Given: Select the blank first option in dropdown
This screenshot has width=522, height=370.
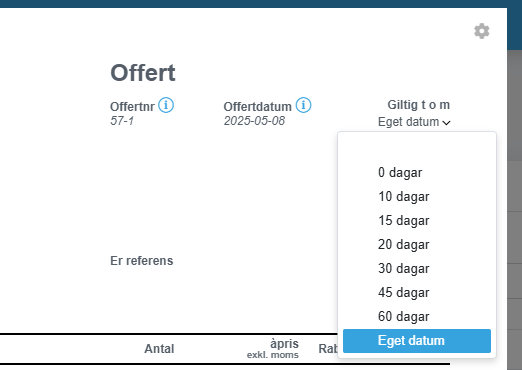Looking at the screenshot, I should click(x=417, y=148).
